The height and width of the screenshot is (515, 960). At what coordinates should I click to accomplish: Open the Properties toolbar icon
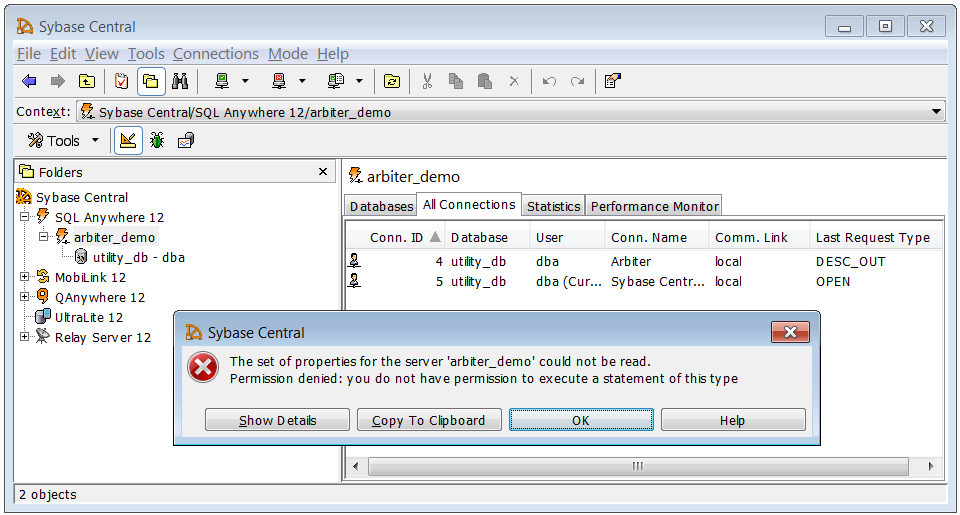tap(613, 81)
